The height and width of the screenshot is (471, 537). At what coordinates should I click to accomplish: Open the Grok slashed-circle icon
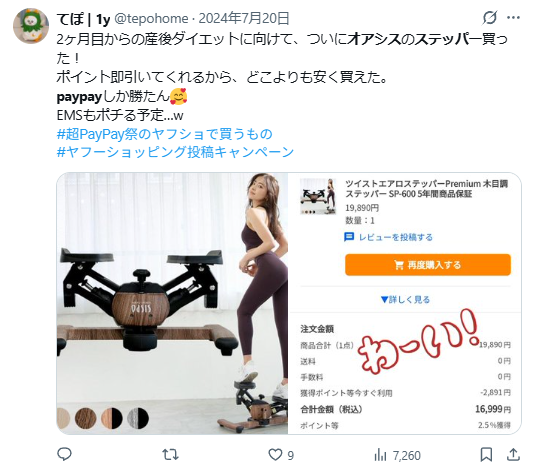tap(490, 17)
